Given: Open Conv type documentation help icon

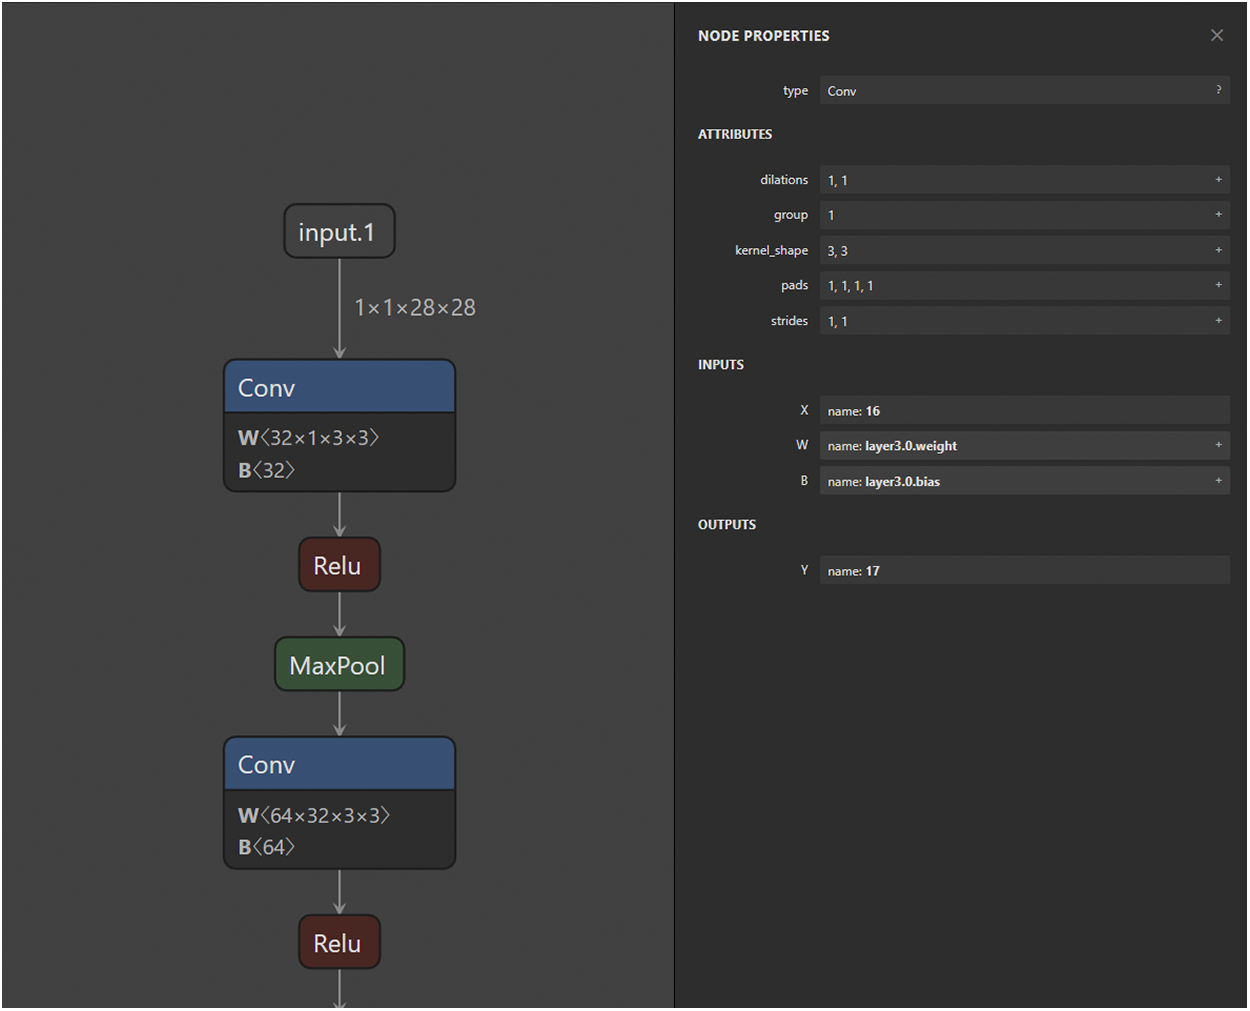Looking at the screenshot, I should click(x=1217, y=90).
